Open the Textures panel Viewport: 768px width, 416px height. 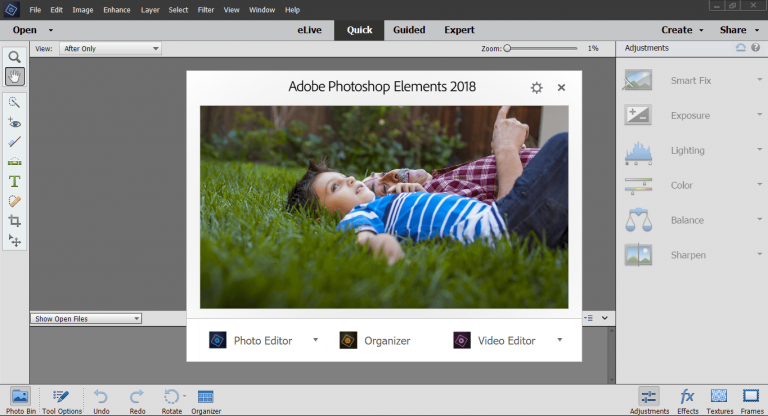tap(719, 401)
